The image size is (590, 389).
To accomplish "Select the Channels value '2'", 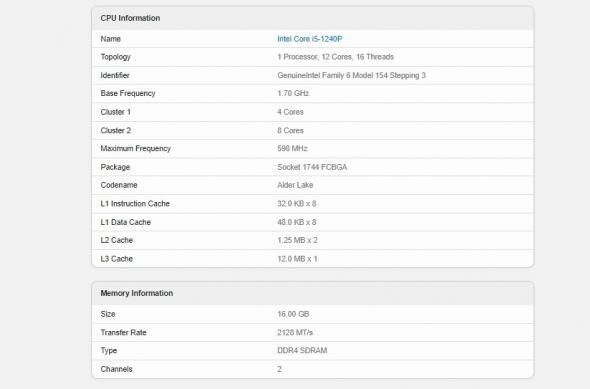I will click(x=279, y=369).
